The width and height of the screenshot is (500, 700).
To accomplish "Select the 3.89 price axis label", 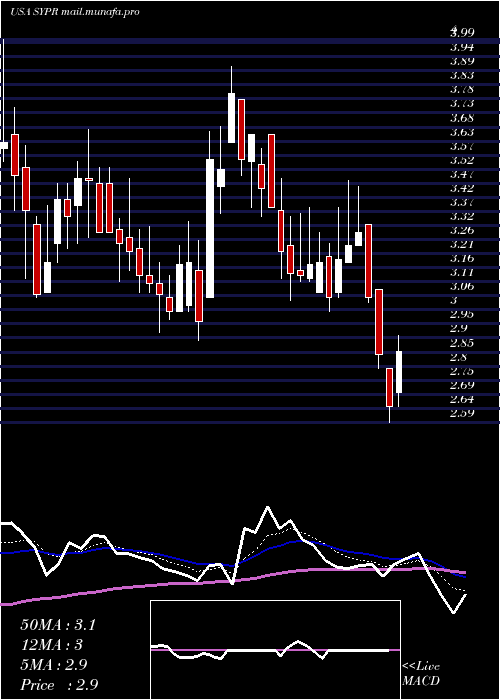I will tap(462, 61).
